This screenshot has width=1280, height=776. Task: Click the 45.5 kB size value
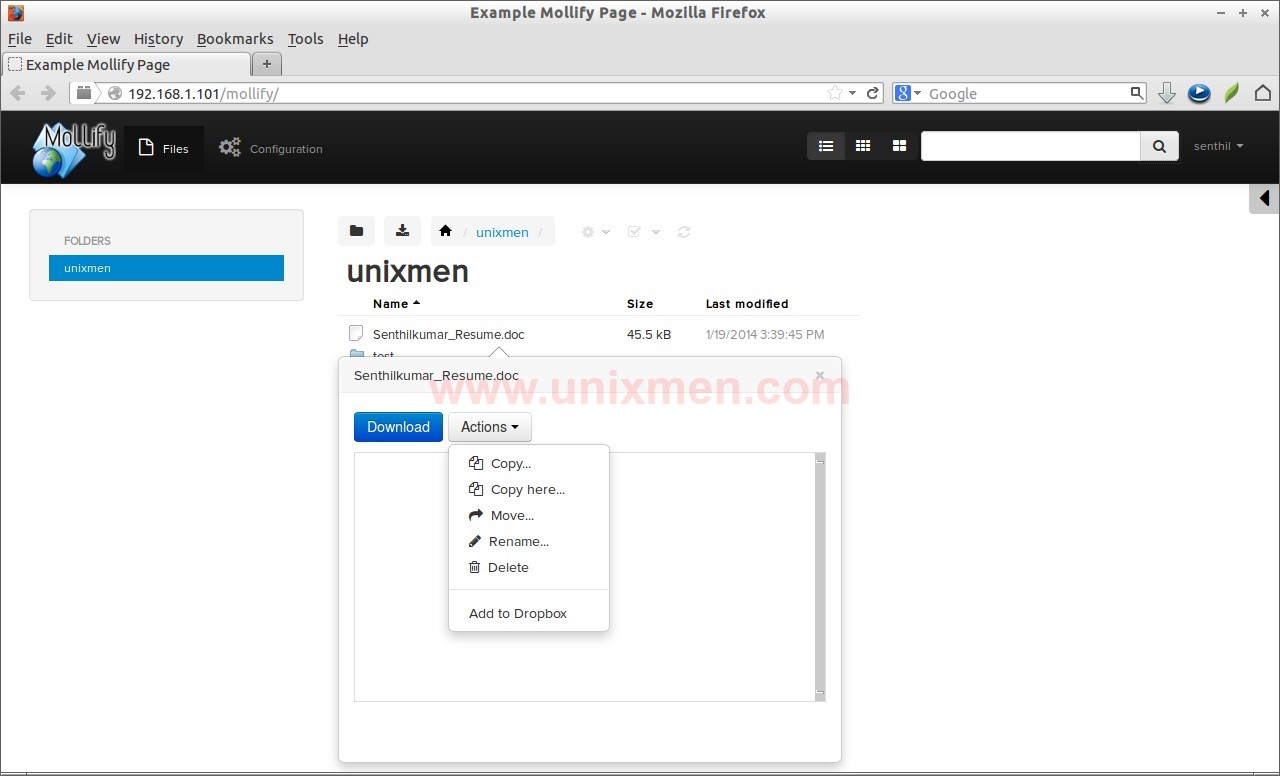coord(649,334)
